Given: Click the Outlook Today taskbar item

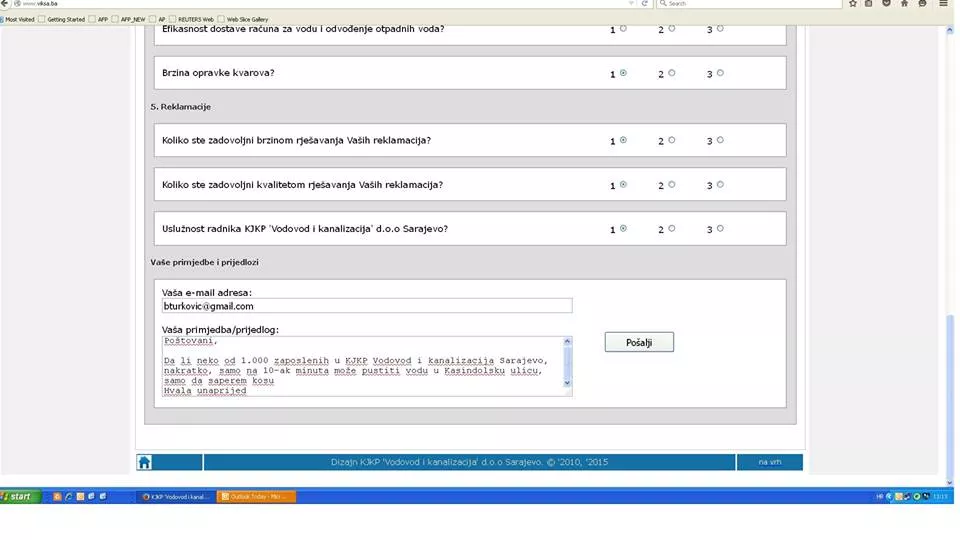Looking at the screenshot, I should [257, 496].
